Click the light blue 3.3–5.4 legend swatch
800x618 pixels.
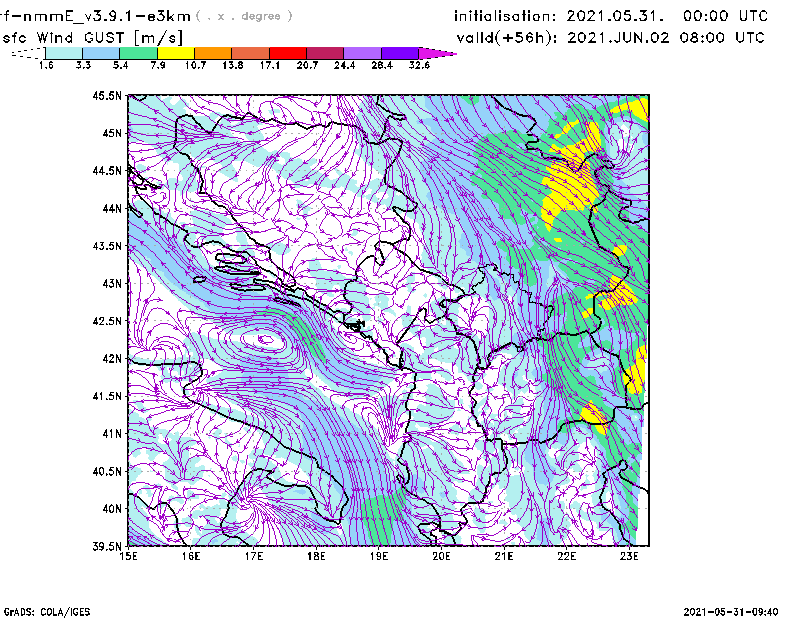pos(101,53)
